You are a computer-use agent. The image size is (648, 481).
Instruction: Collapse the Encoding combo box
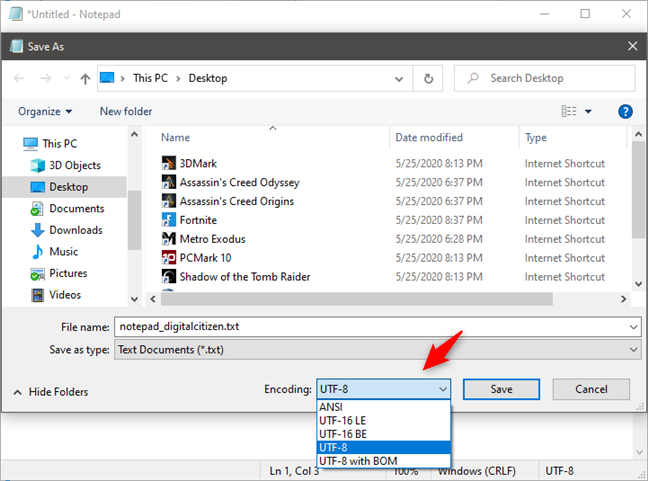442,389
